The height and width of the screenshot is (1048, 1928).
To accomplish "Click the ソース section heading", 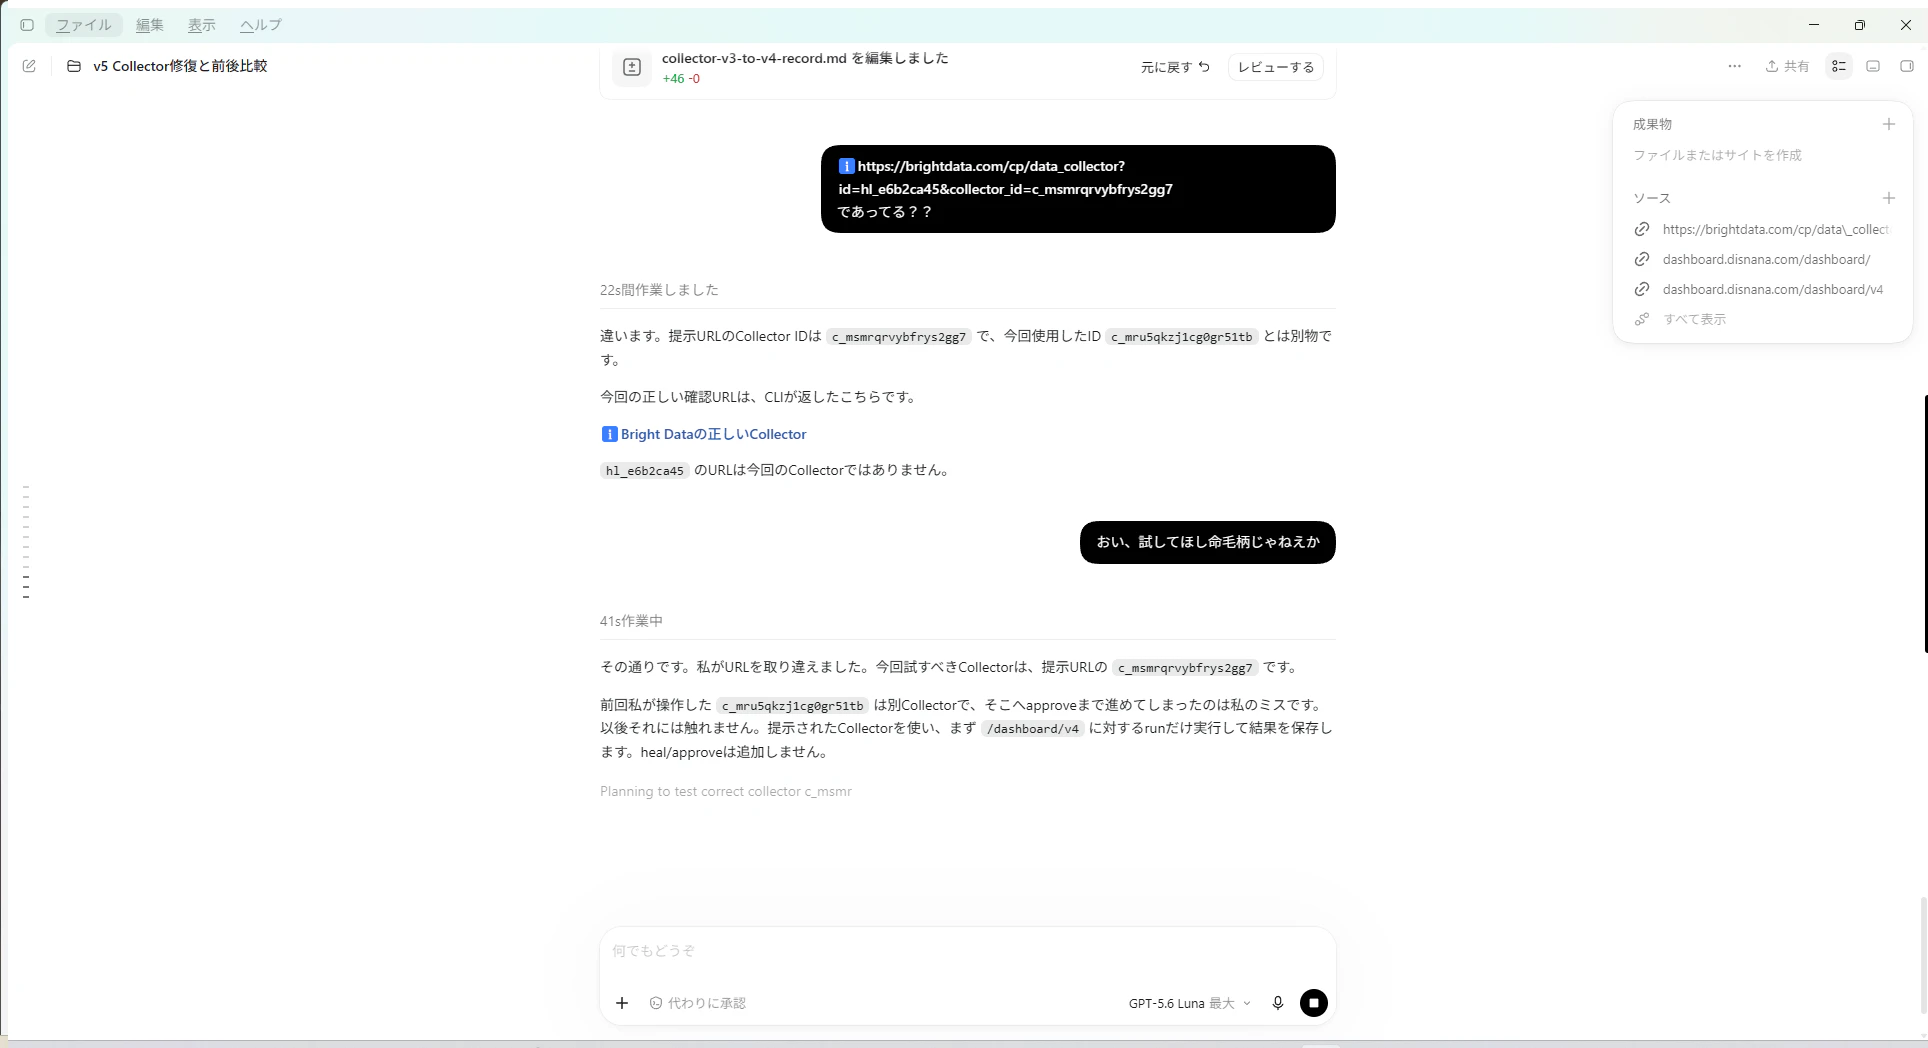I will pyautogui.click(x=1652, y=198).
